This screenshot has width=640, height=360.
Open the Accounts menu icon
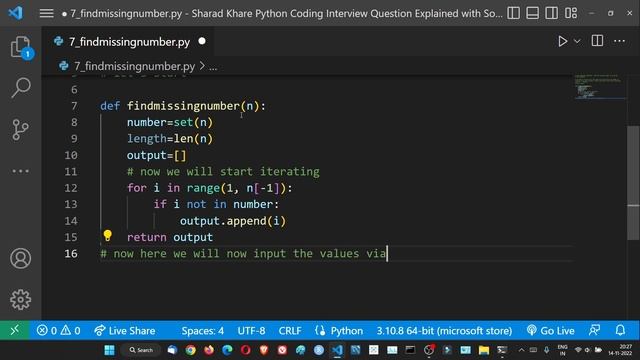coord(20,258)
